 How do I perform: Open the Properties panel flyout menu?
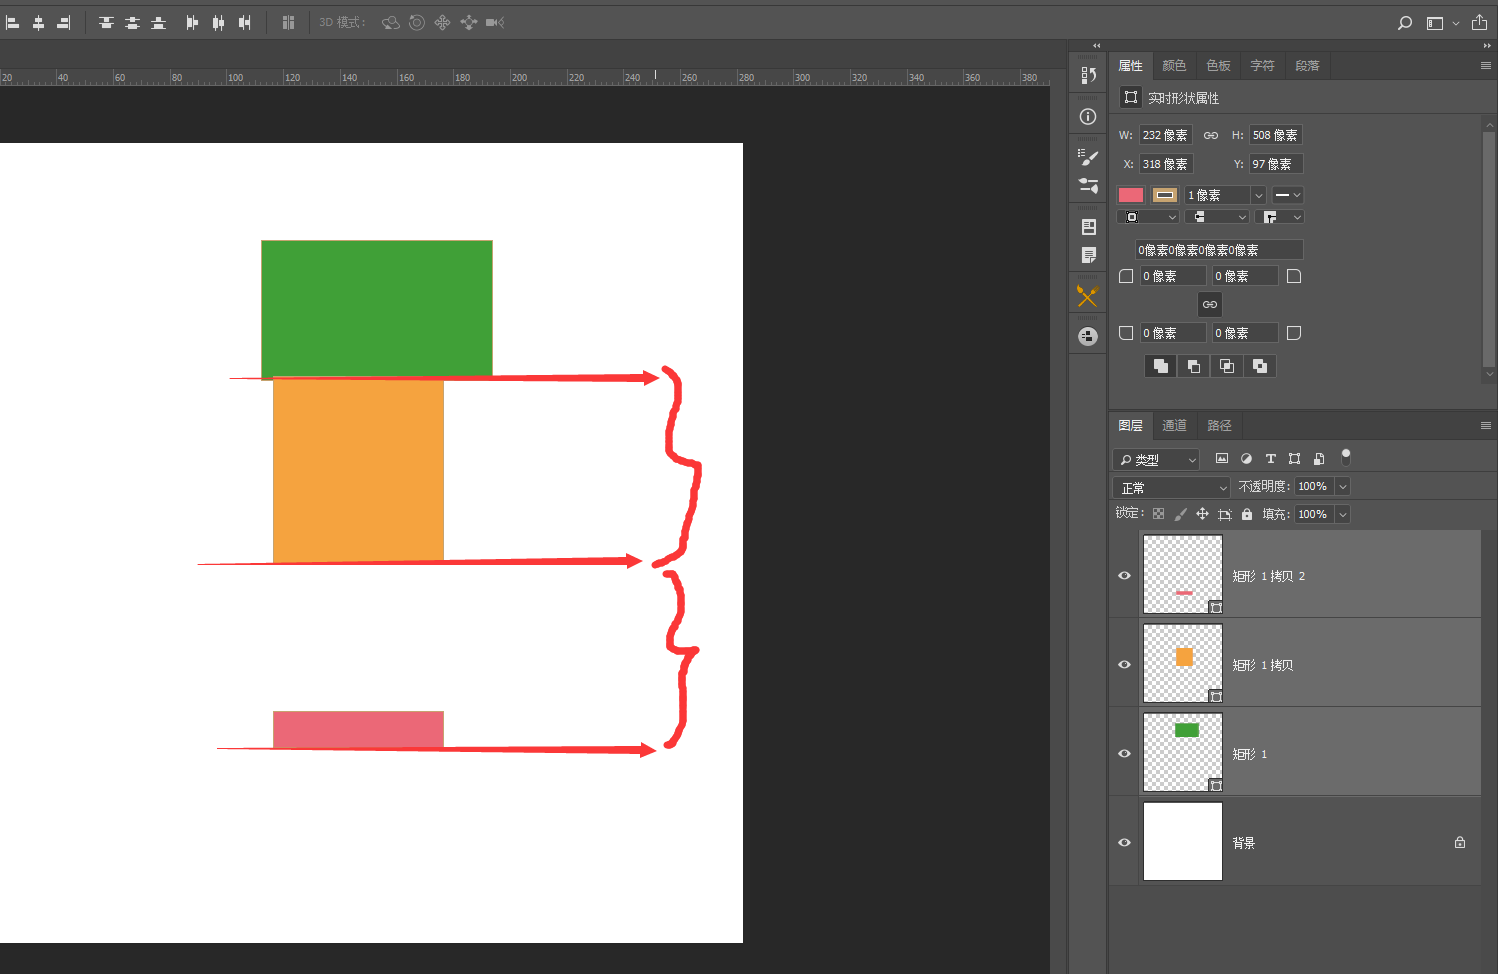pyautogui.click(x=1486, y=65)
